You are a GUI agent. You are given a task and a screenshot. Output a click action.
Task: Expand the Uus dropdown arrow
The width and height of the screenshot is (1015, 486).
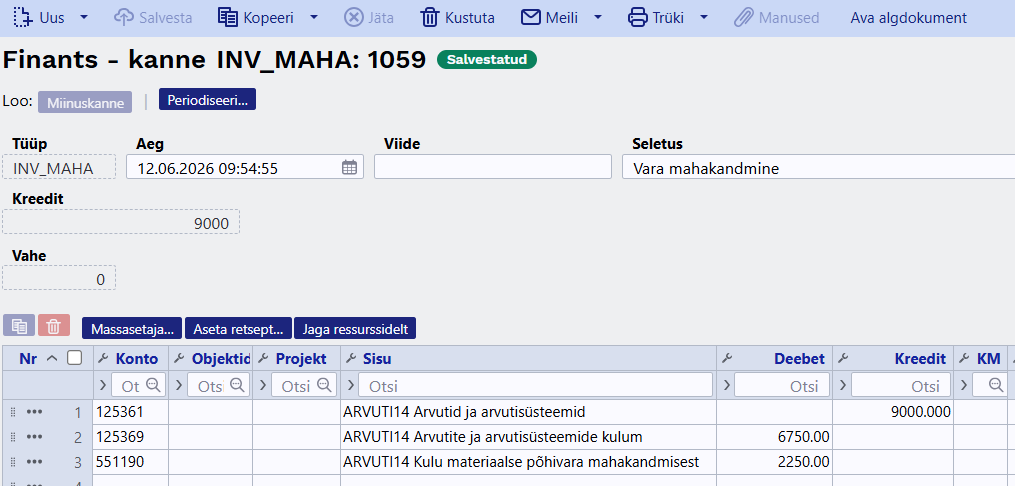click(84, 17)
